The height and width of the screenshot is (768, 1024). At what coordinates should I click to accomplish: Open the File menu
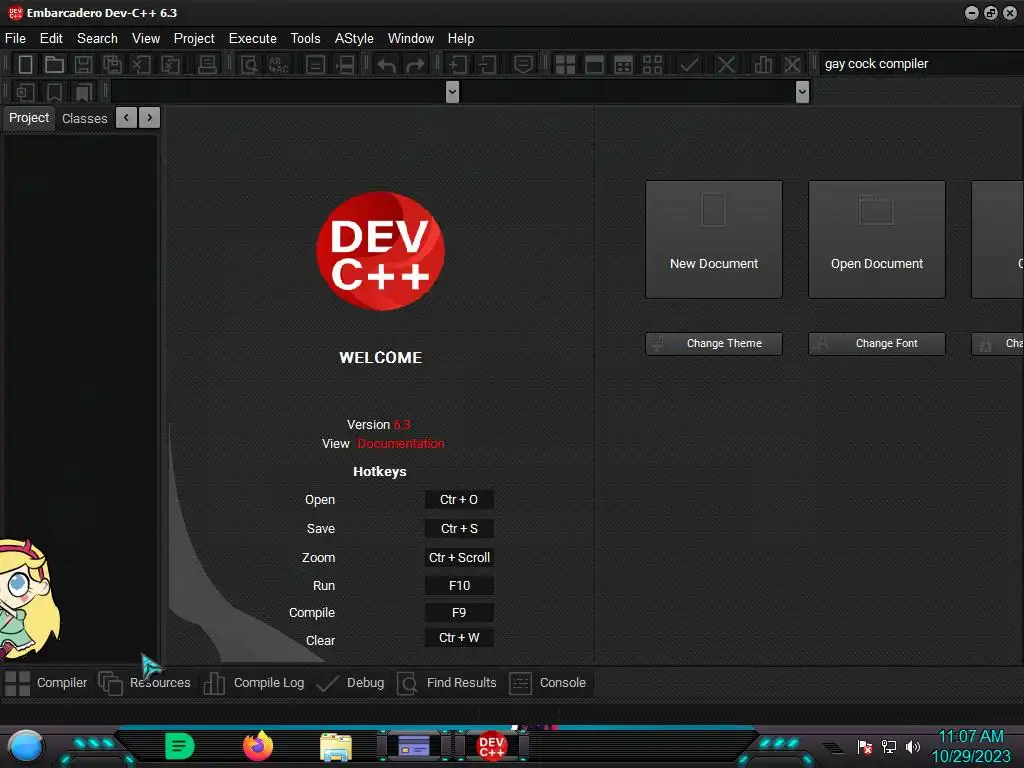pos(16,39)
